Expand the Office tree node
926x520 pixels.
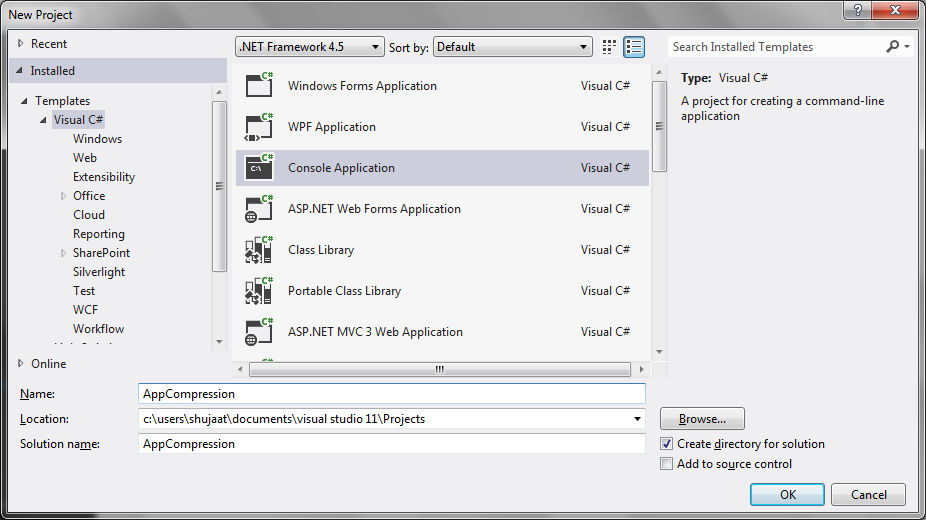coord(63,196)
